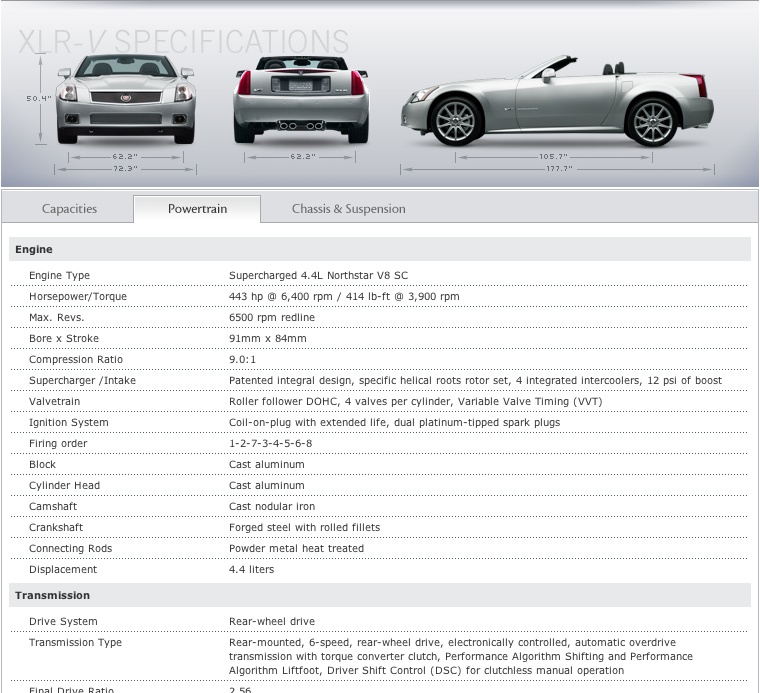Click the front view car image
This screenshot has height=693, width=760.
click(126, 99)
